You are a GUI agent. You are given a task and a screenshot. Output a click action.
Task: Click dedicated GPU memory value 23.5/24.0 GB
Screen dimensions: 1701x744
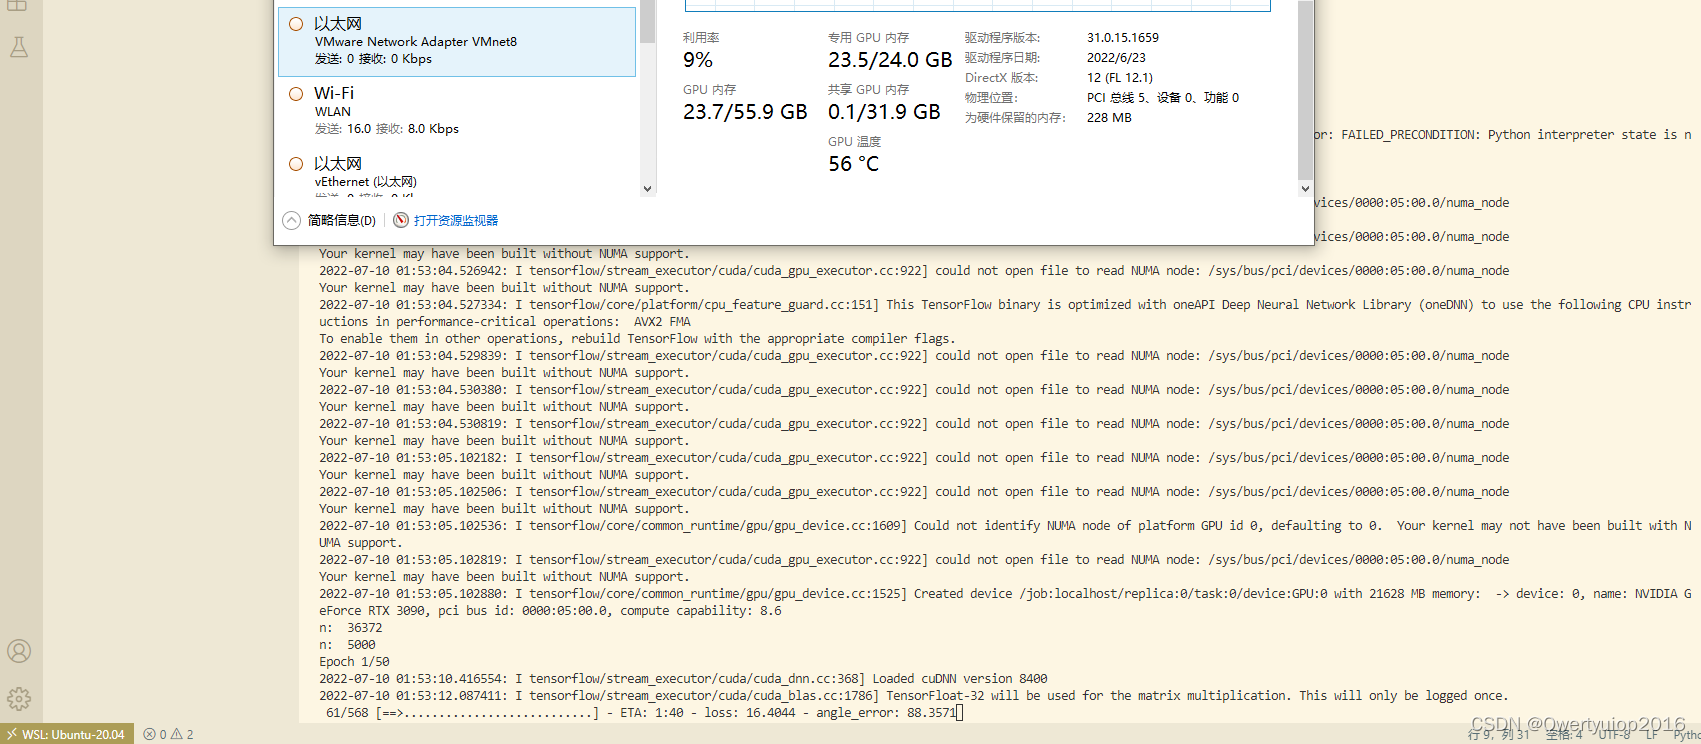click(x=890, y=60)
